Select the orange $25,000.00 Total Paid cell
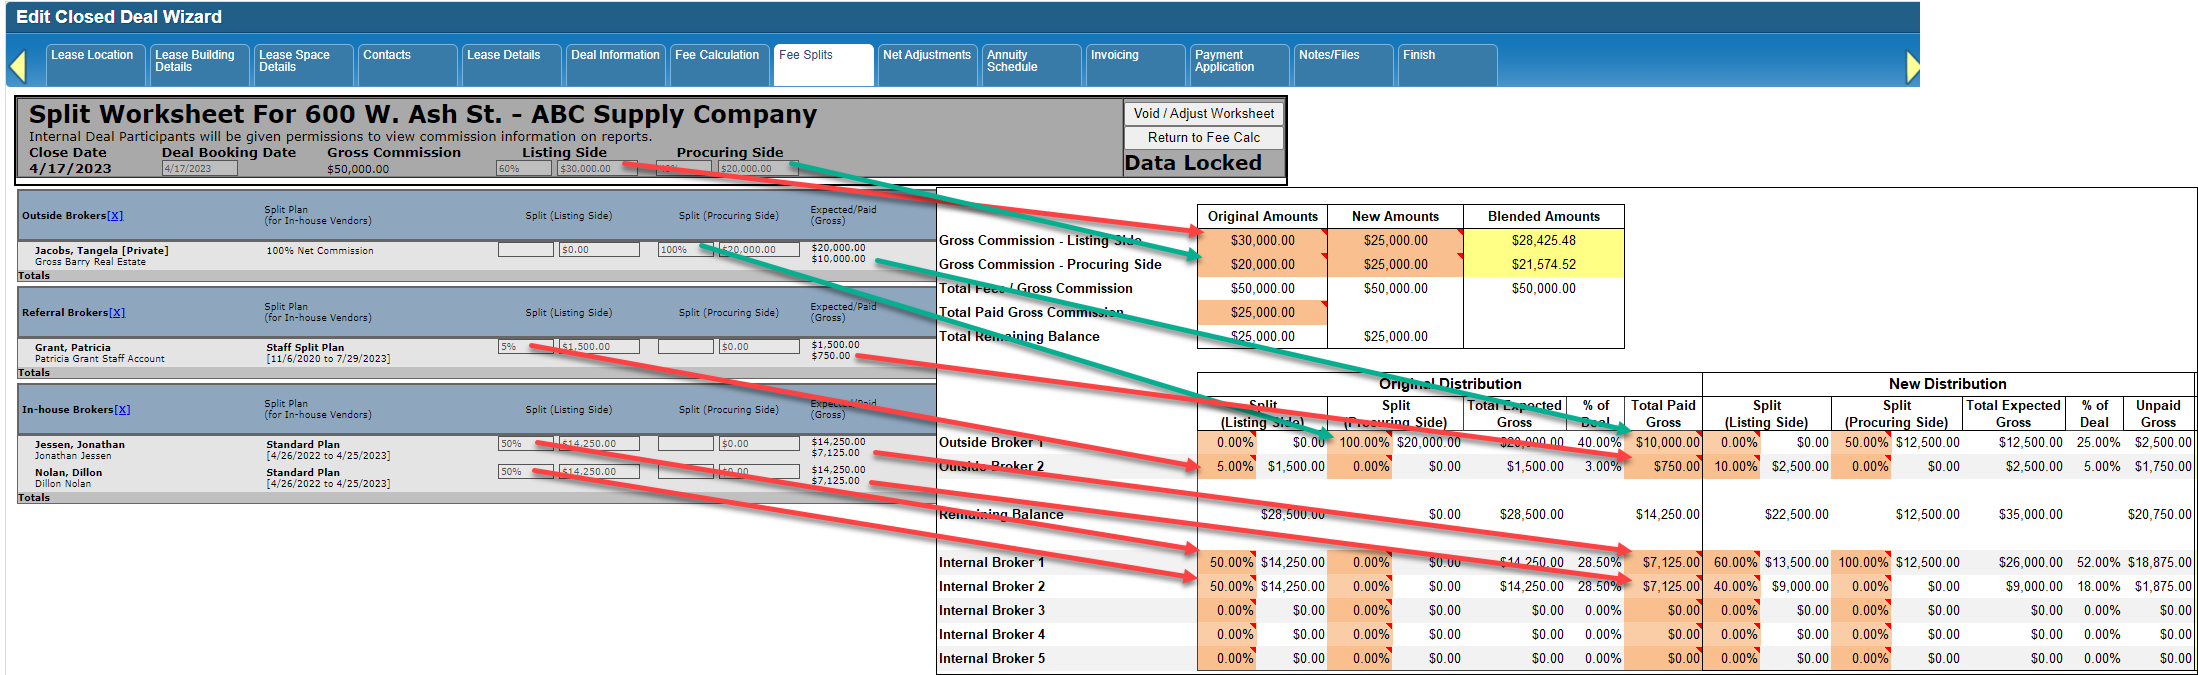2198x675 pixels. pyautogui.click(x=1262, y=313)
